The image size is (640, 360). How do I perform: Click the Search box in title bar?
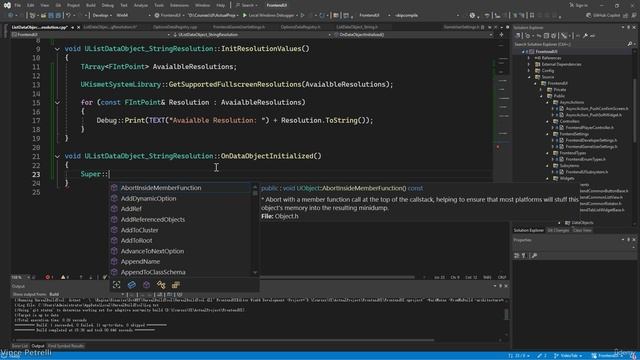247,5
